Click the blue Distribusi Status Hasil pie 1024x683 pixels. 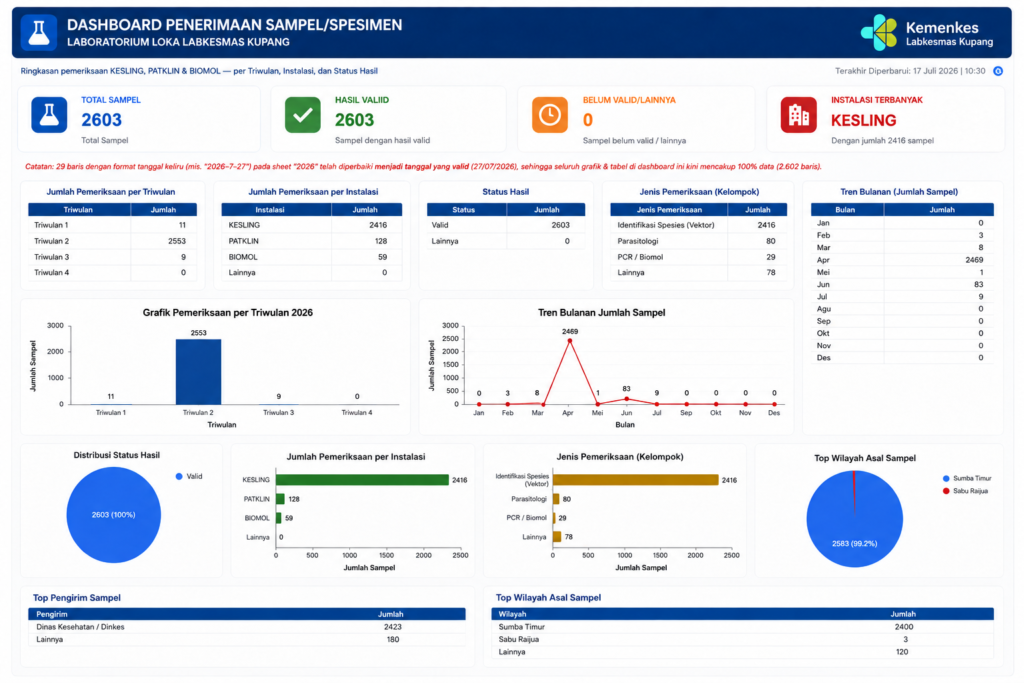tap(114, 515)
